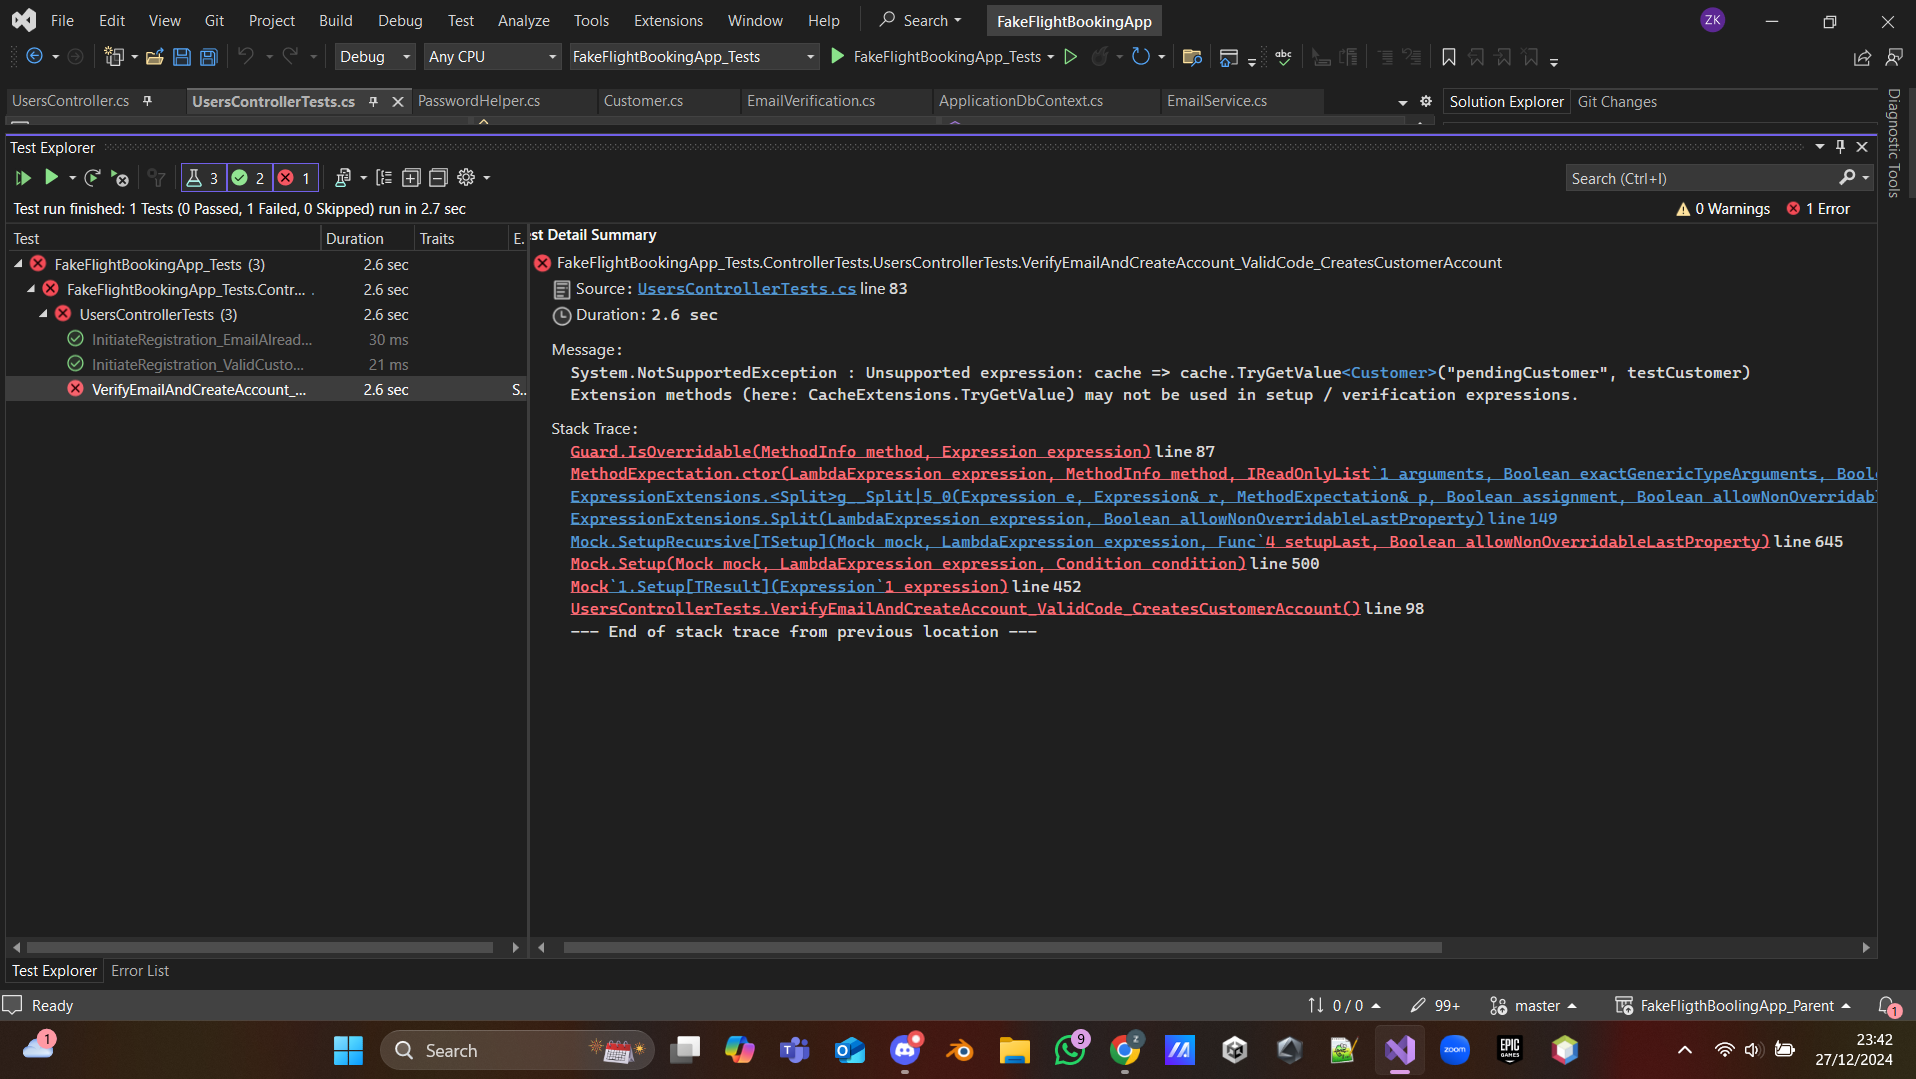The image size is (1916, 1079).
Task: Click the Group By icon in Test Explorer
Action: (384, 178)
